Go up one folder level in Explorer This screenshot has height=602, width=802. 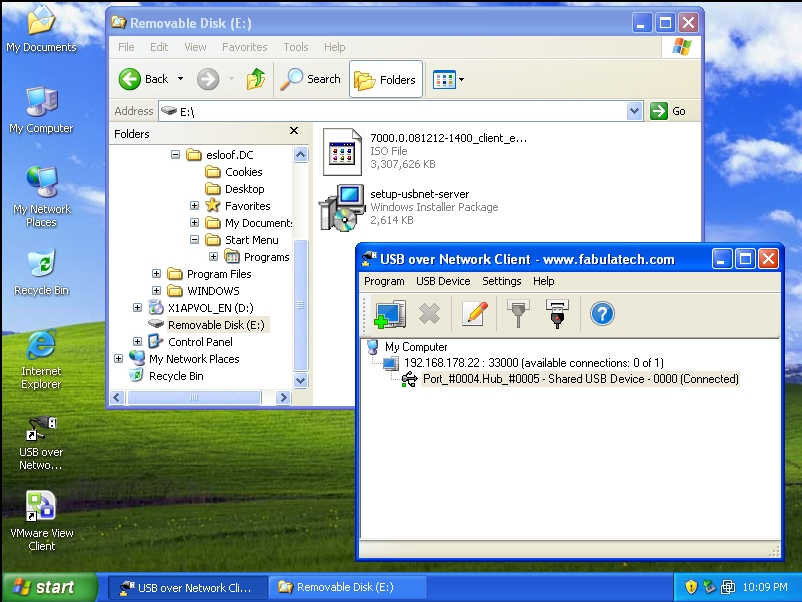tap(255, 79)
